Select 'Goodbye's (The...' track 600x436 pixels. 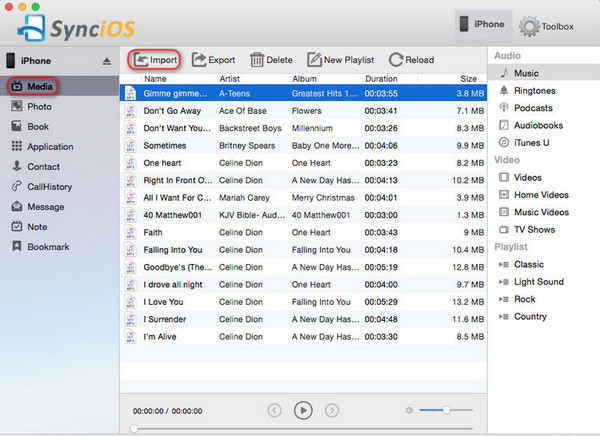point(303,267)
